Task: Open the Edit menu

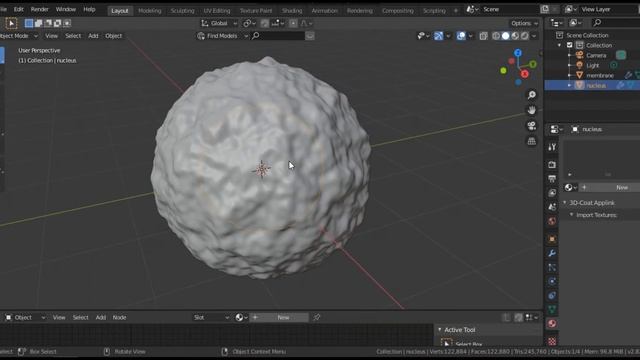Action: click(x=19, y=9)
